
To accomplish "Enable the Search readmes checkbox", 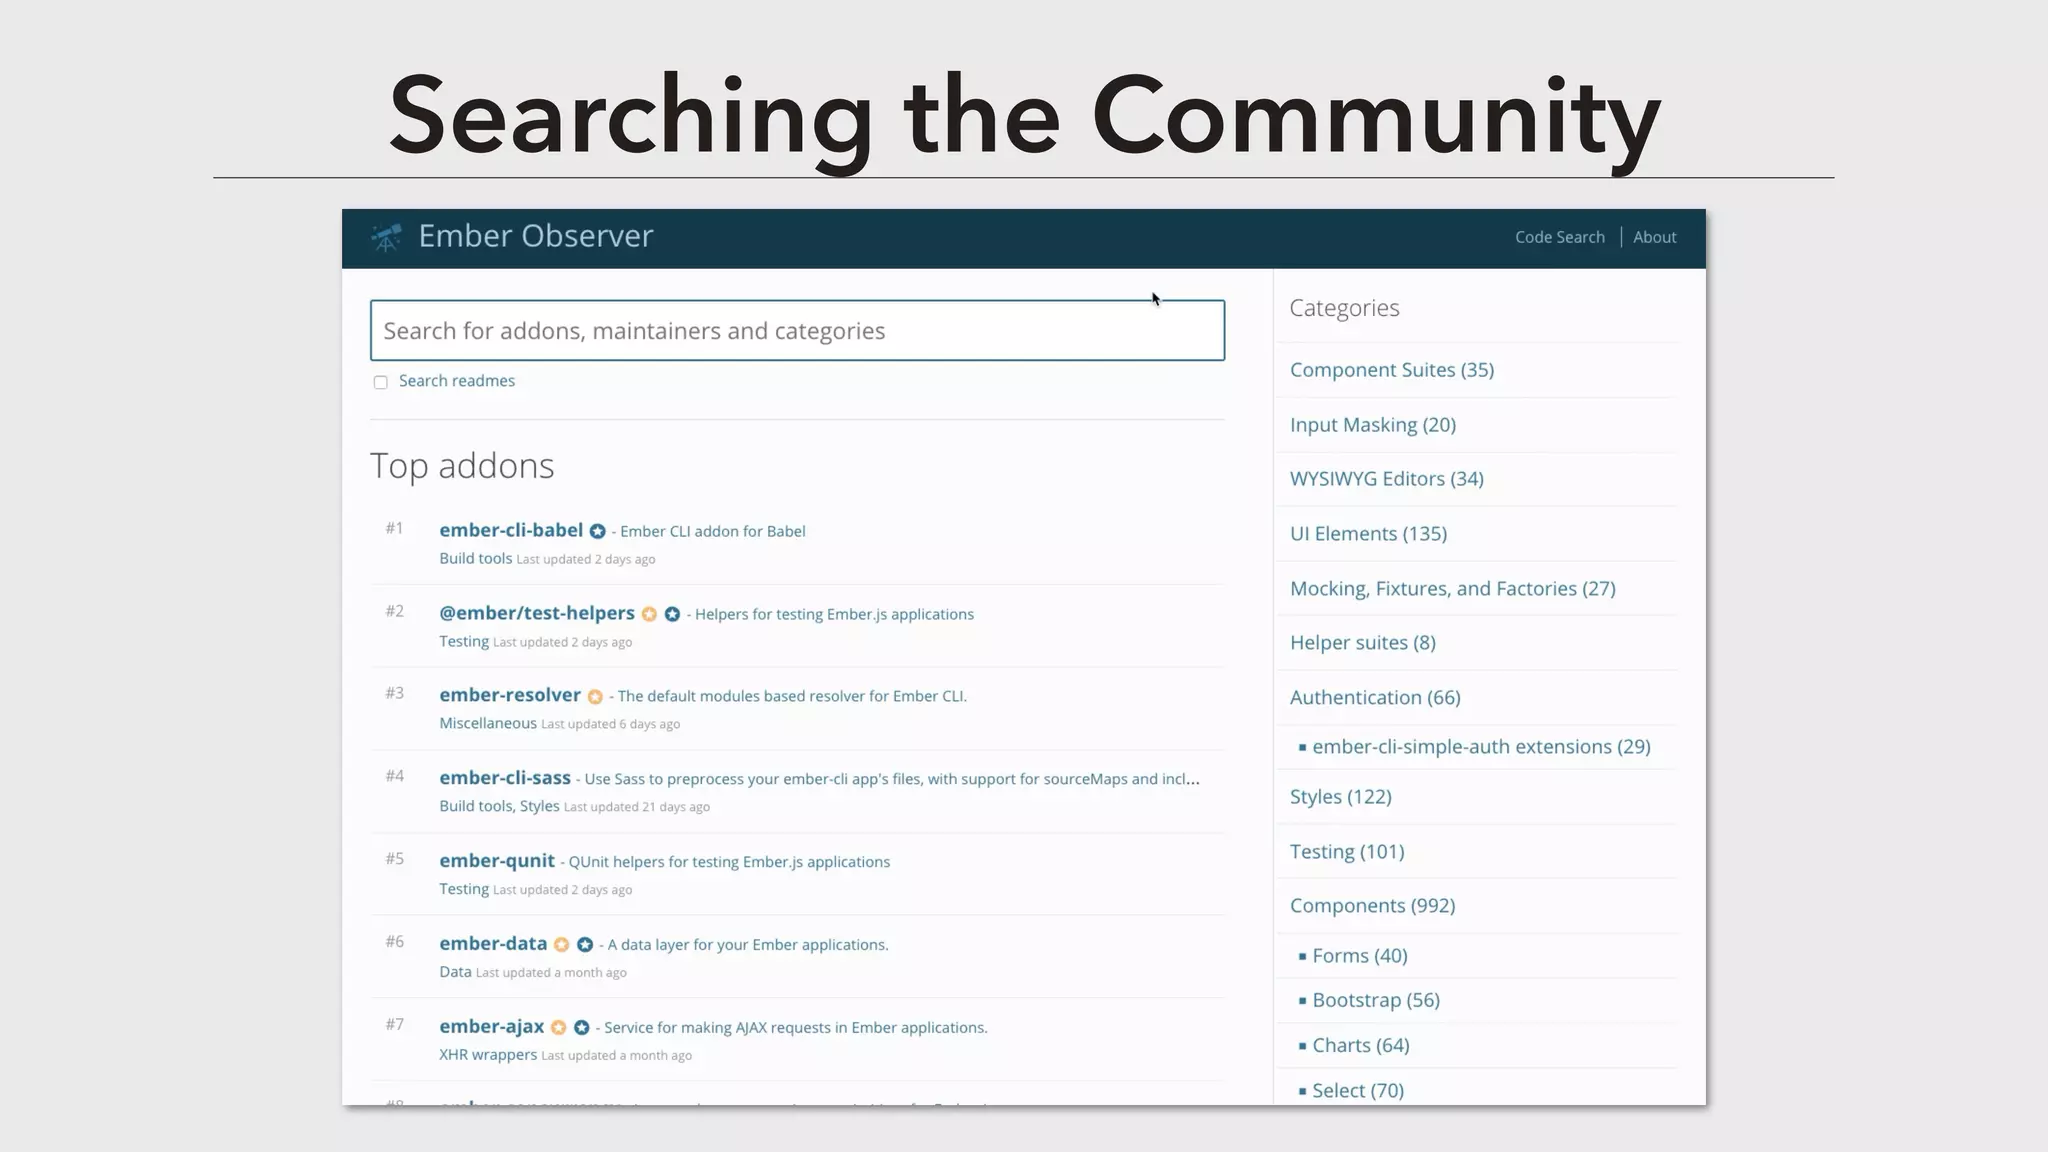I will click(381, 382).
